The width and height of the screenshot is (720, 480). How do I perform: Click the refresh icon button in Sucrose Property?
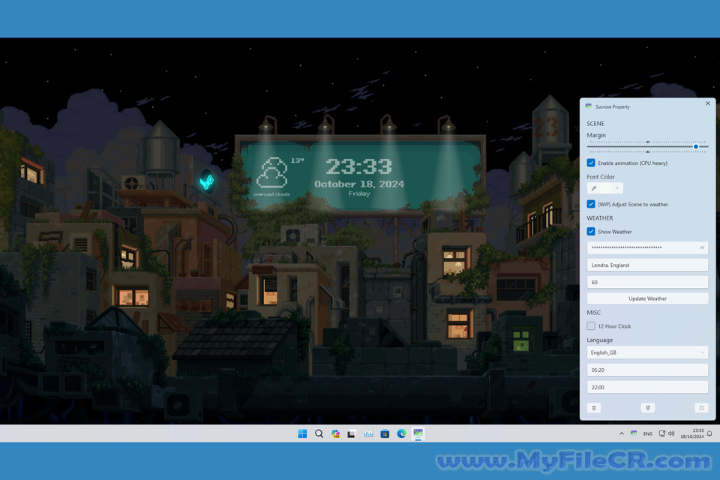(x=701, y=408)
